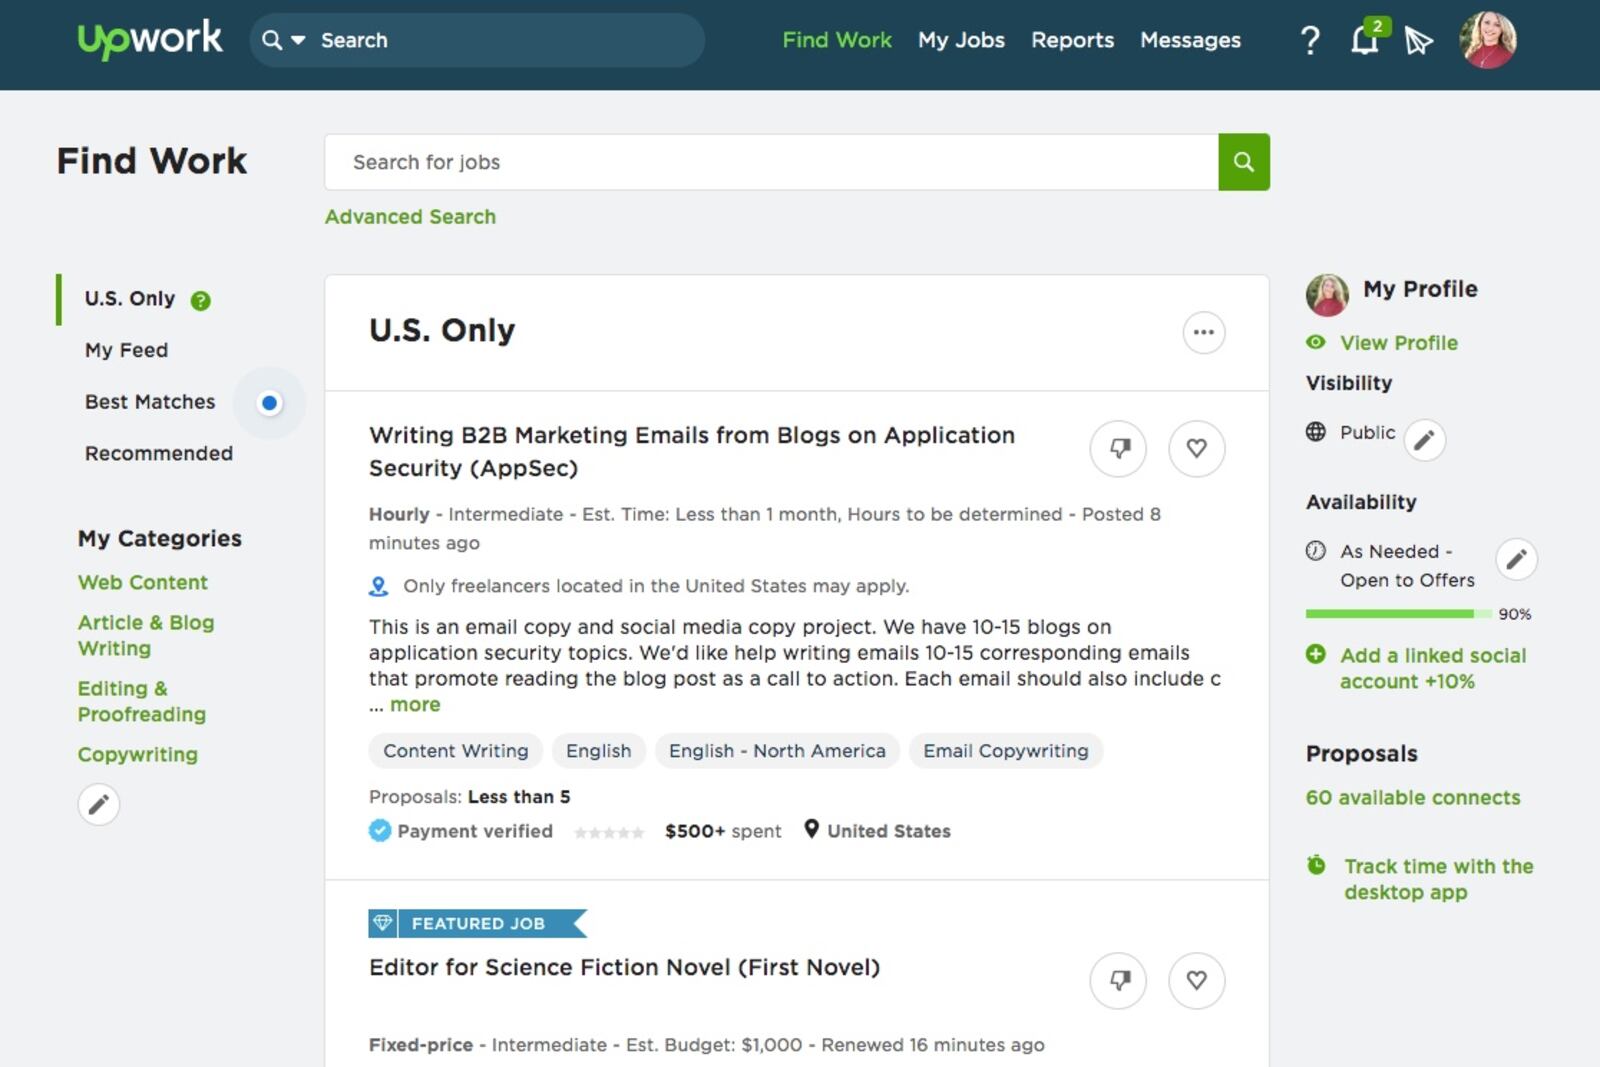Click the Email Copywriting skill tag
This screenshot has width=1600, height=1067.
[1006, 751]
